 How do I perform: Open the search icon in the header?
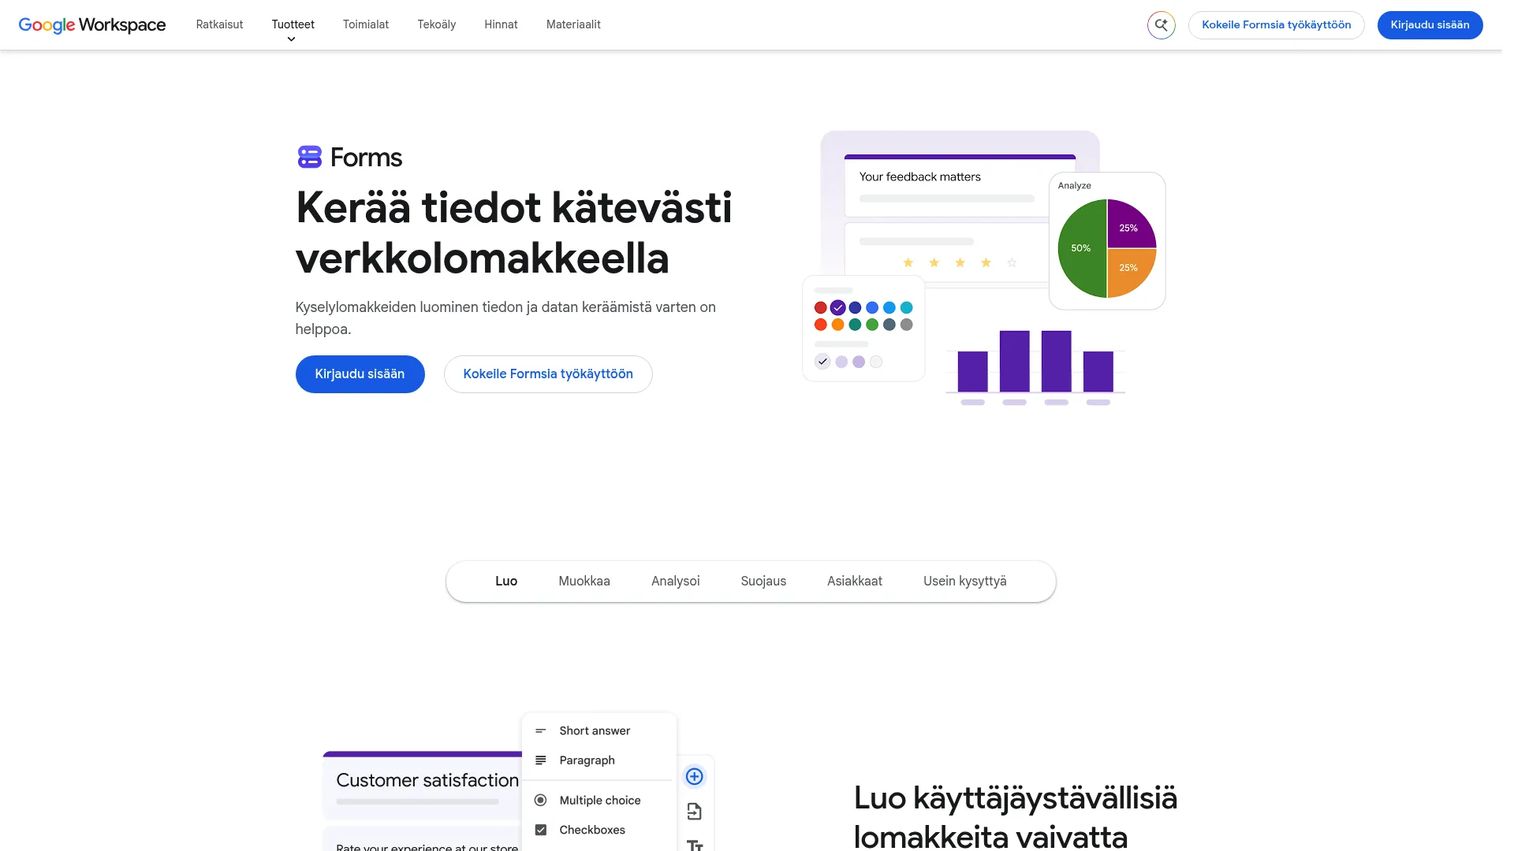[x=1161, y=25]
